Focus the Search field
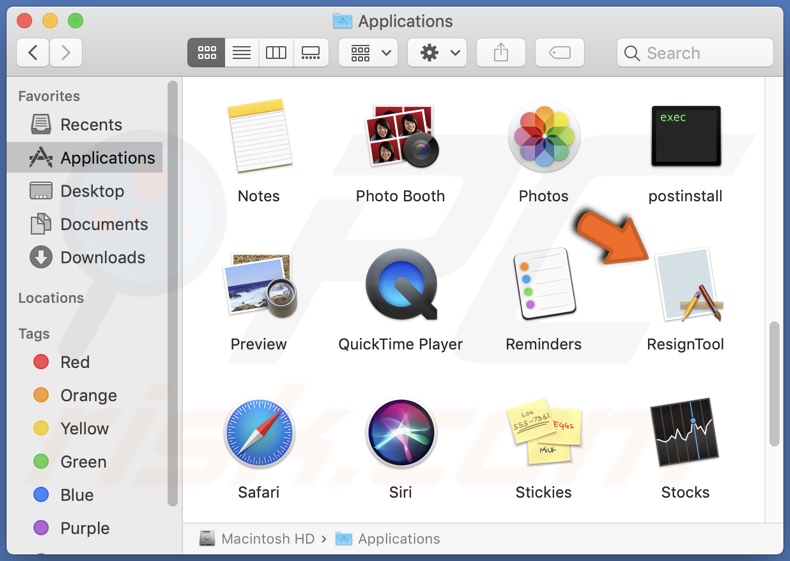The width and height of the screenshot is (790, 561). pyautogui.click(x=695, y=52)
